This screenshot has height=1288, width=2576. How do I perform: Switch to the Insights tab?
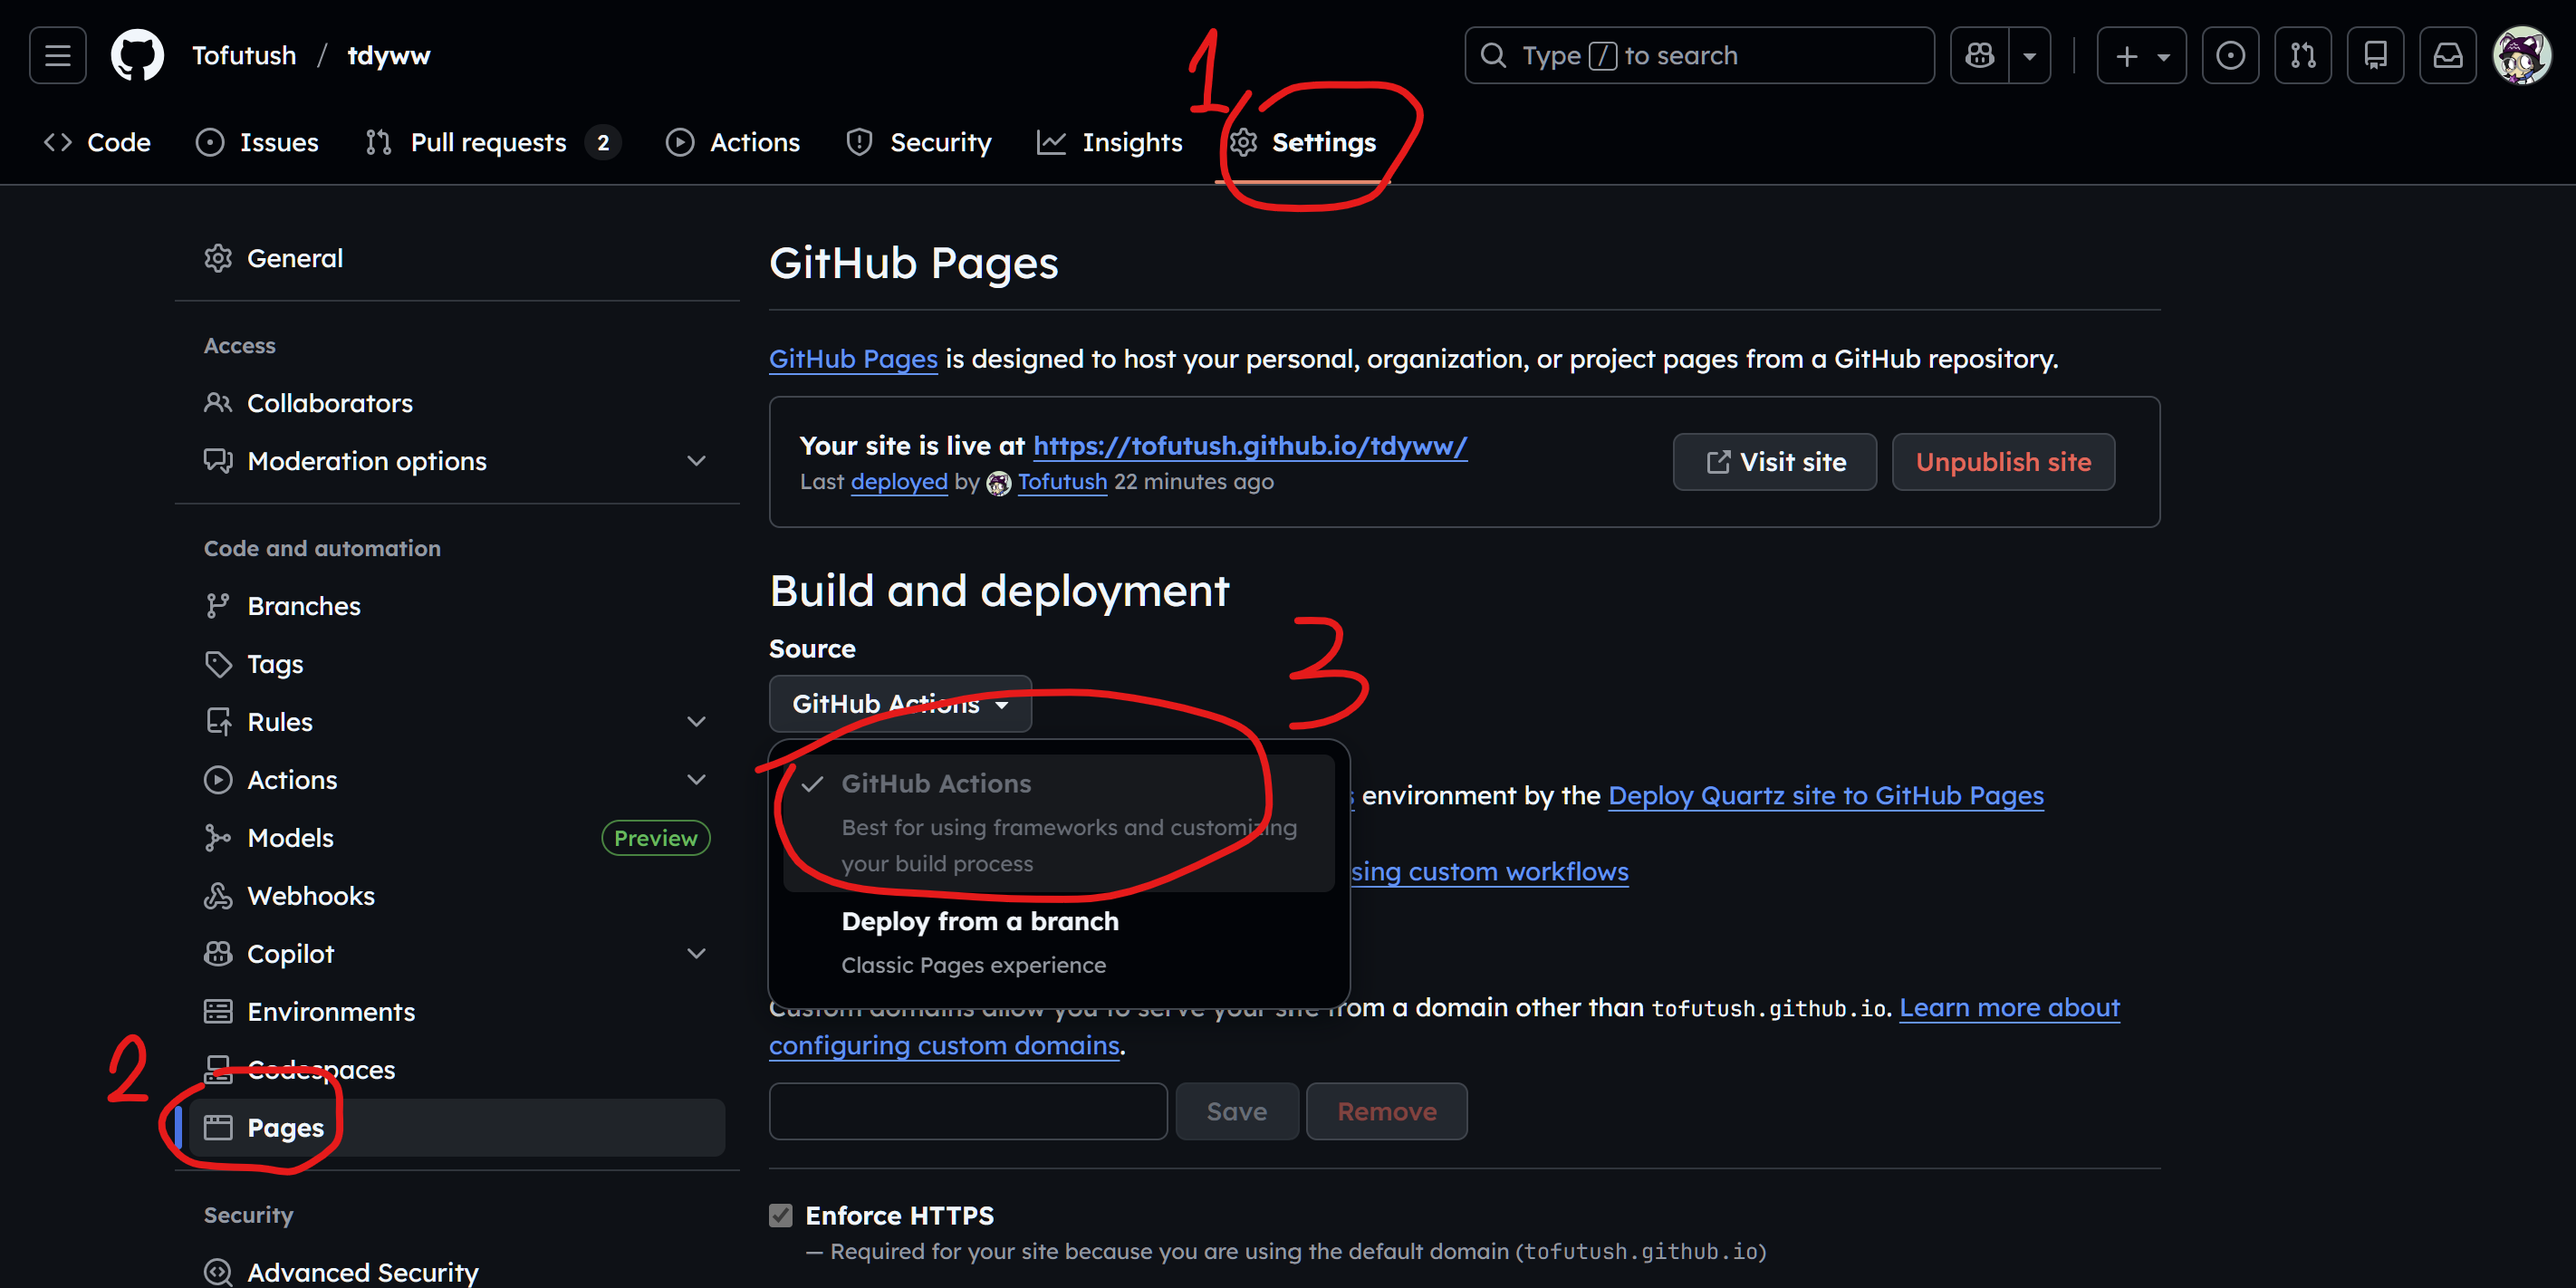click(1110, 142)
